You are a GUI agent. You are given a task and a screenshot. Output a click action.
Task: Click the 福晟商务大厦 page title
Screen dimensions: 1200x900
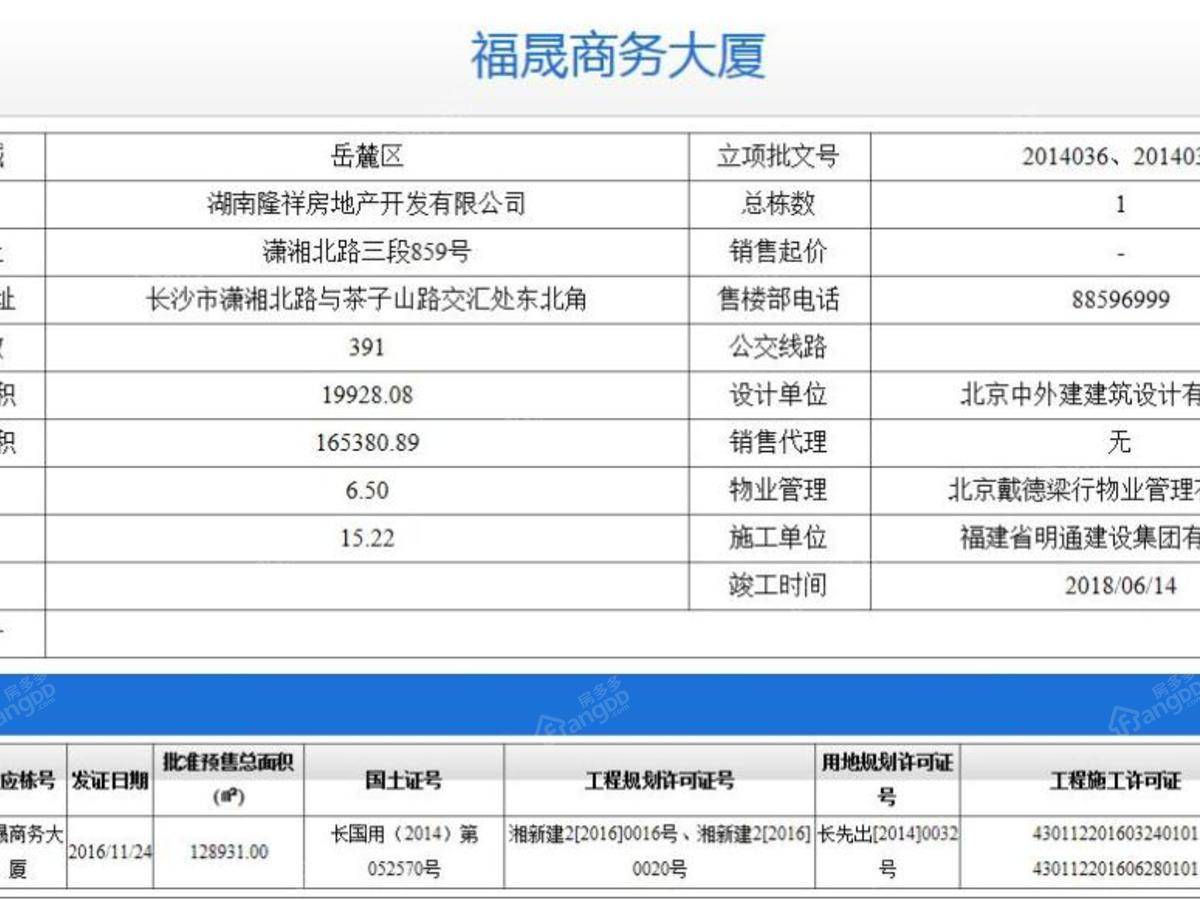click(618, 56)
